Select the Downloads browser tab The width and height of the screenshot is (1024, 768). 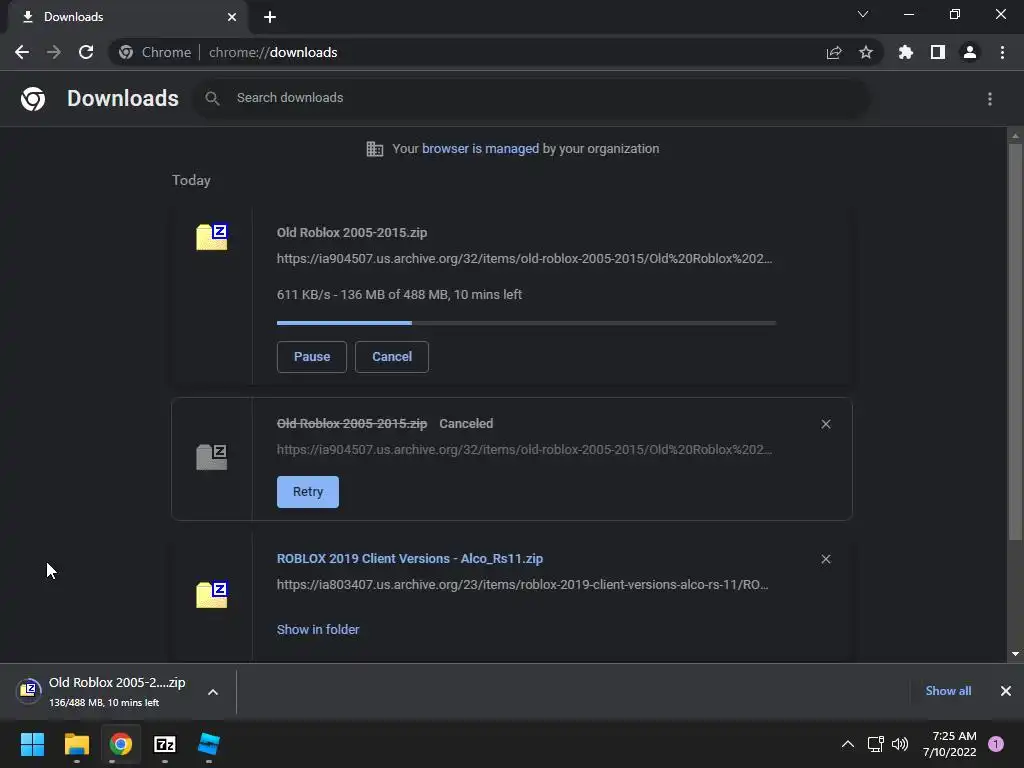(128, 17)
